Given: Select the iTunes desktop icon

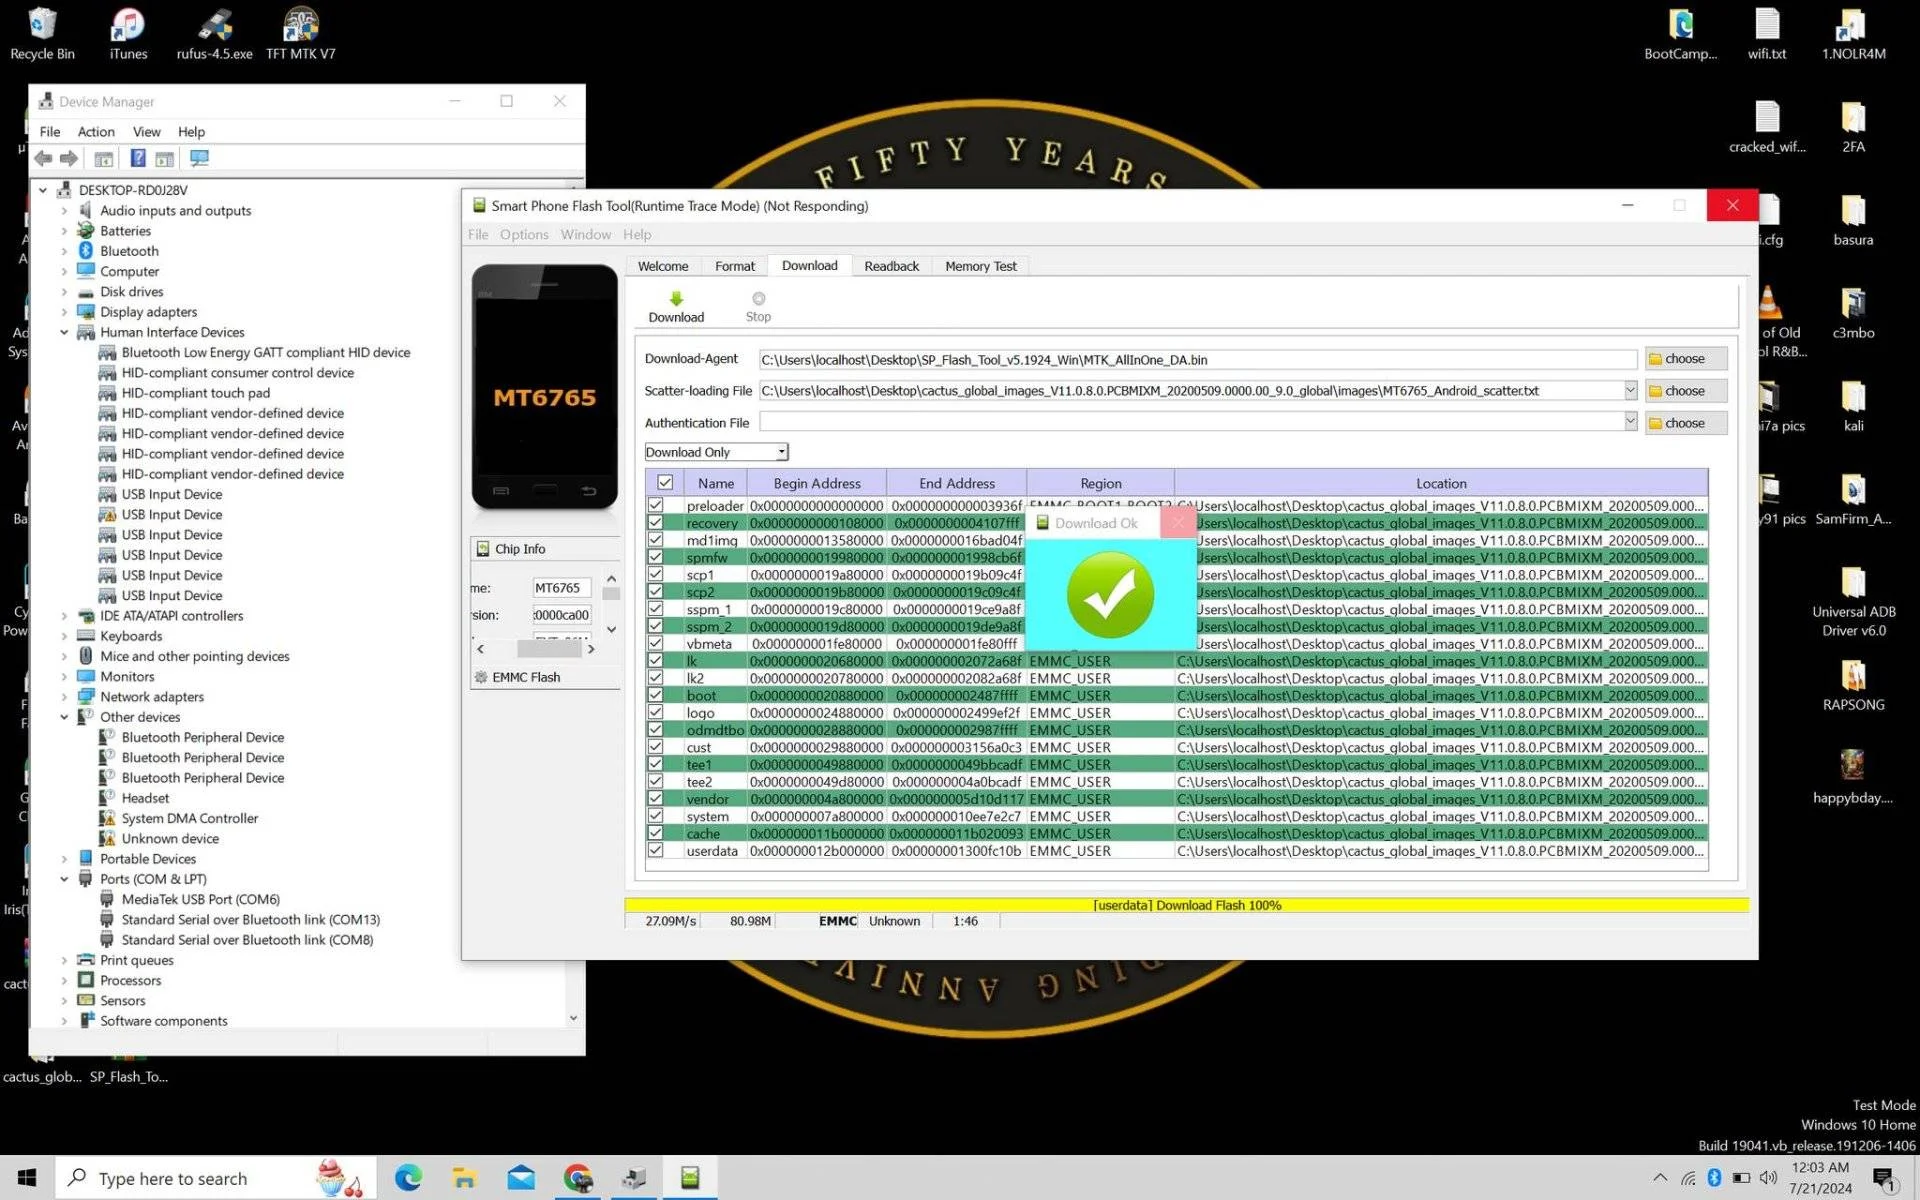Looking at the screenshot, I should pyautogui.click(x=128, y=33).
